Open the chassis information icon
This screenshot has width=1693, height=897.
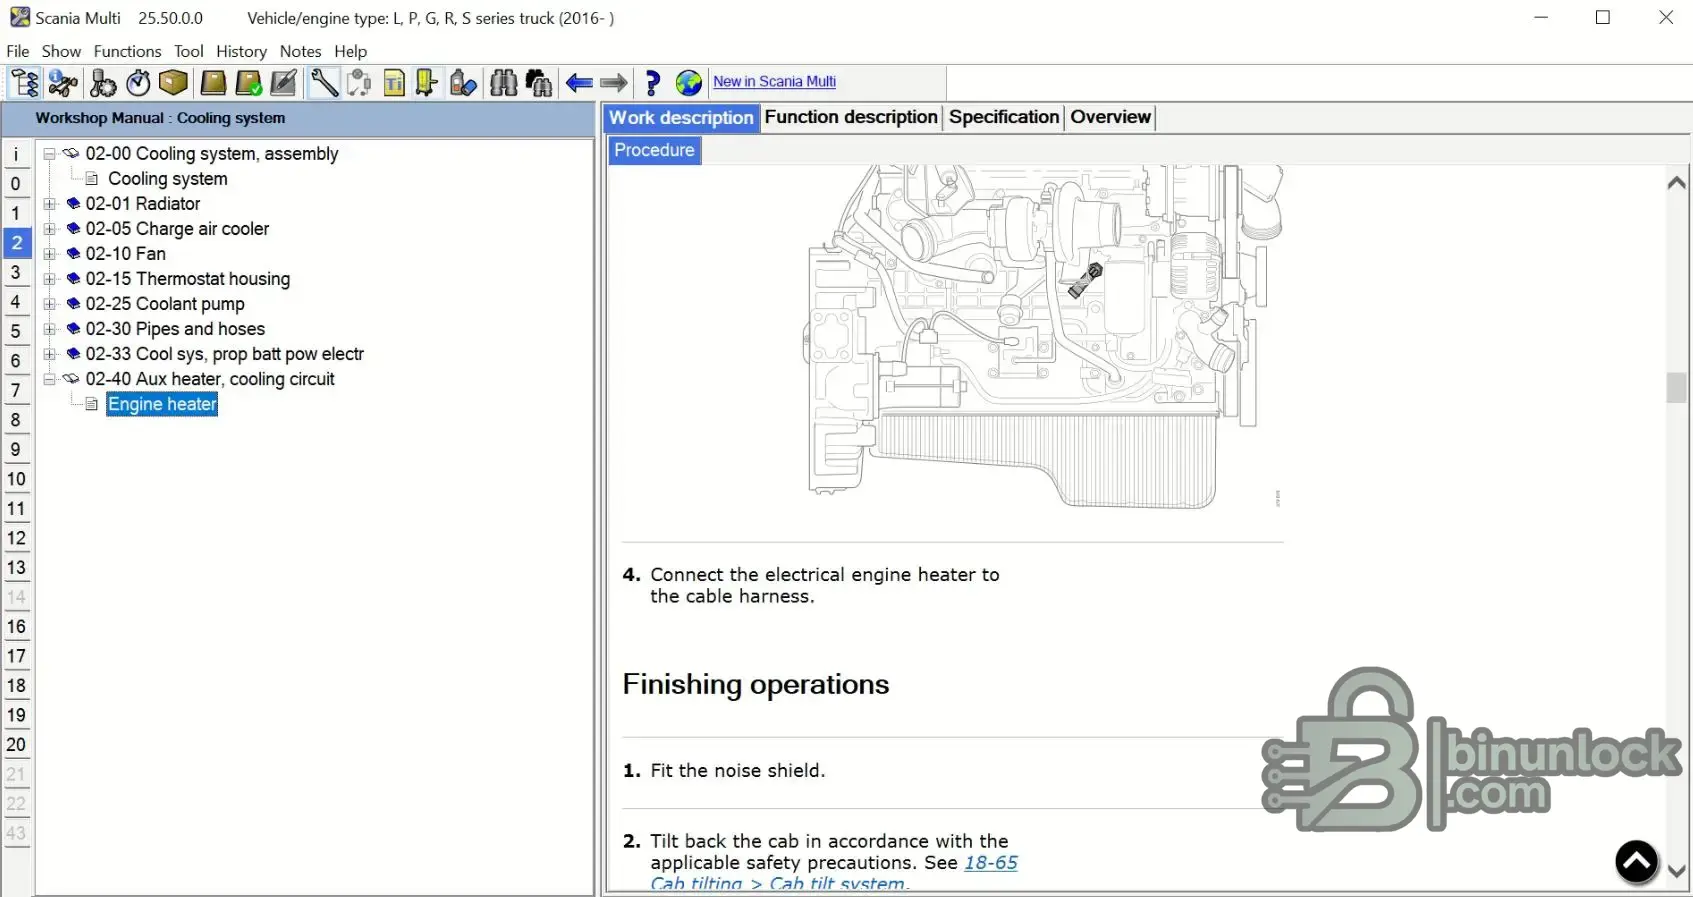63,83
